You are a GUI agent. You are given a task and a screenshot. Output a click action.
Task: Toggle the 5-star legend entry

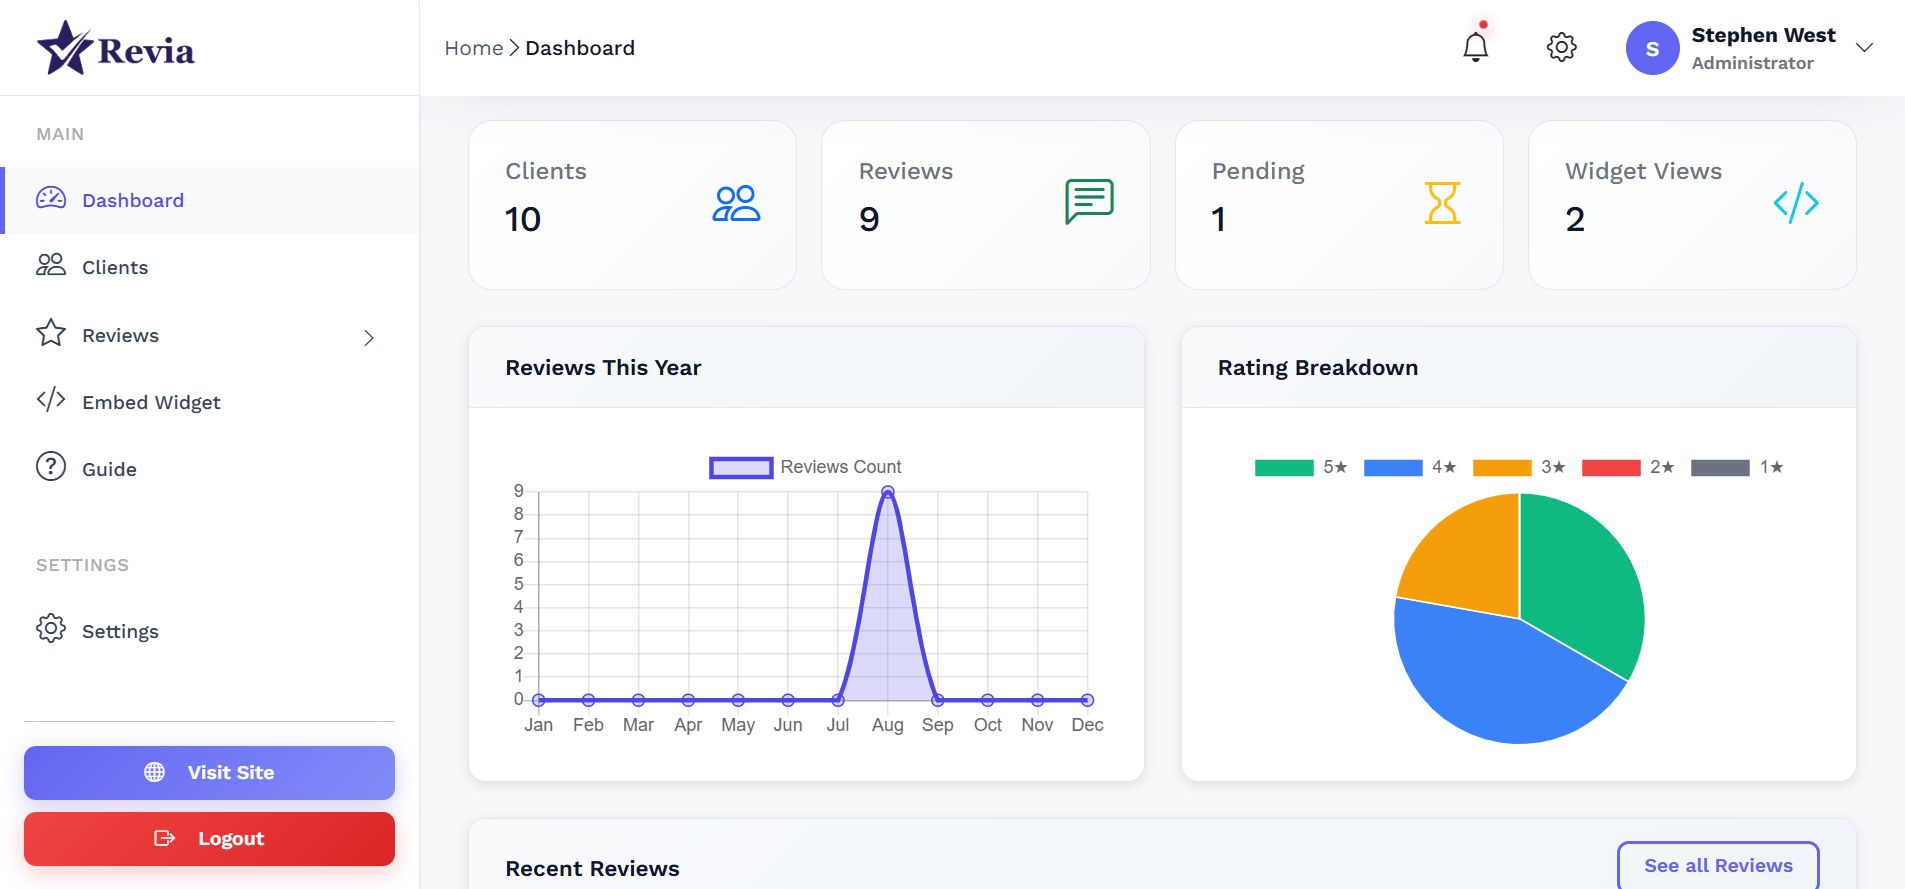1301,467
